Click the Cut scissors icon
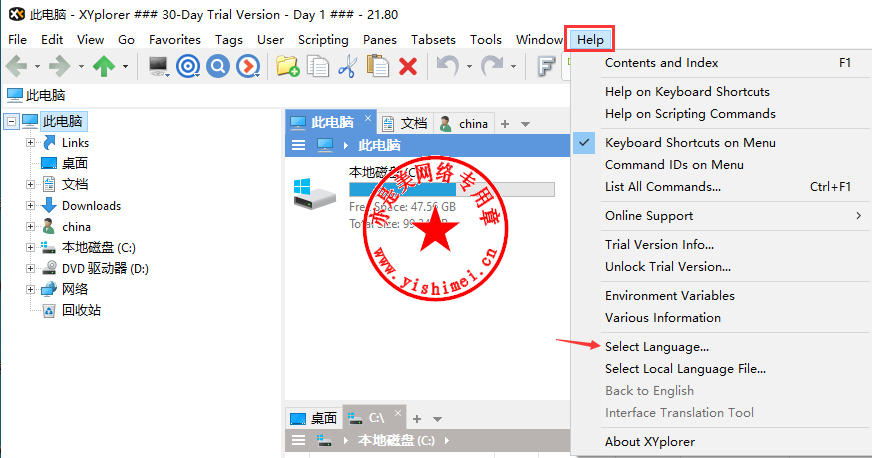Viewport: 872px width, 458px height. pyautogui.click(x=348, y=66)
